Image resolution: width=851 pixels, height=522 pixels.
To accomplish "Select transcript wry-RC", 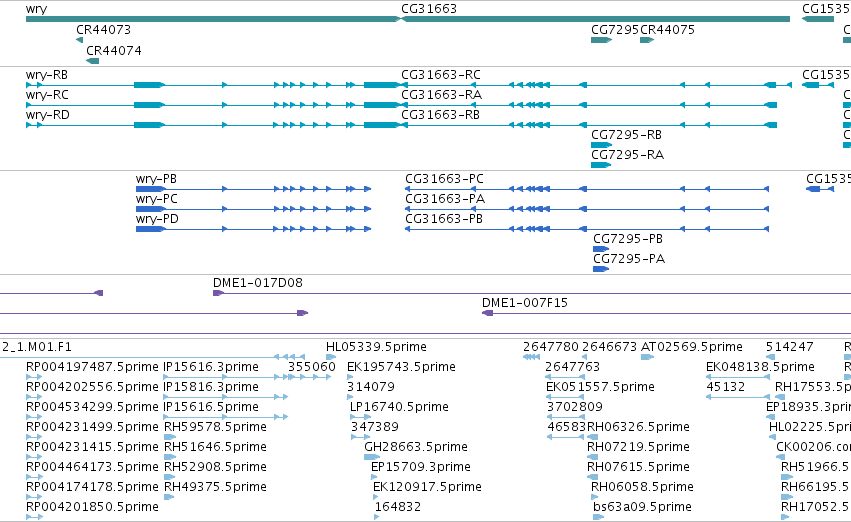I will pos(47,95).
